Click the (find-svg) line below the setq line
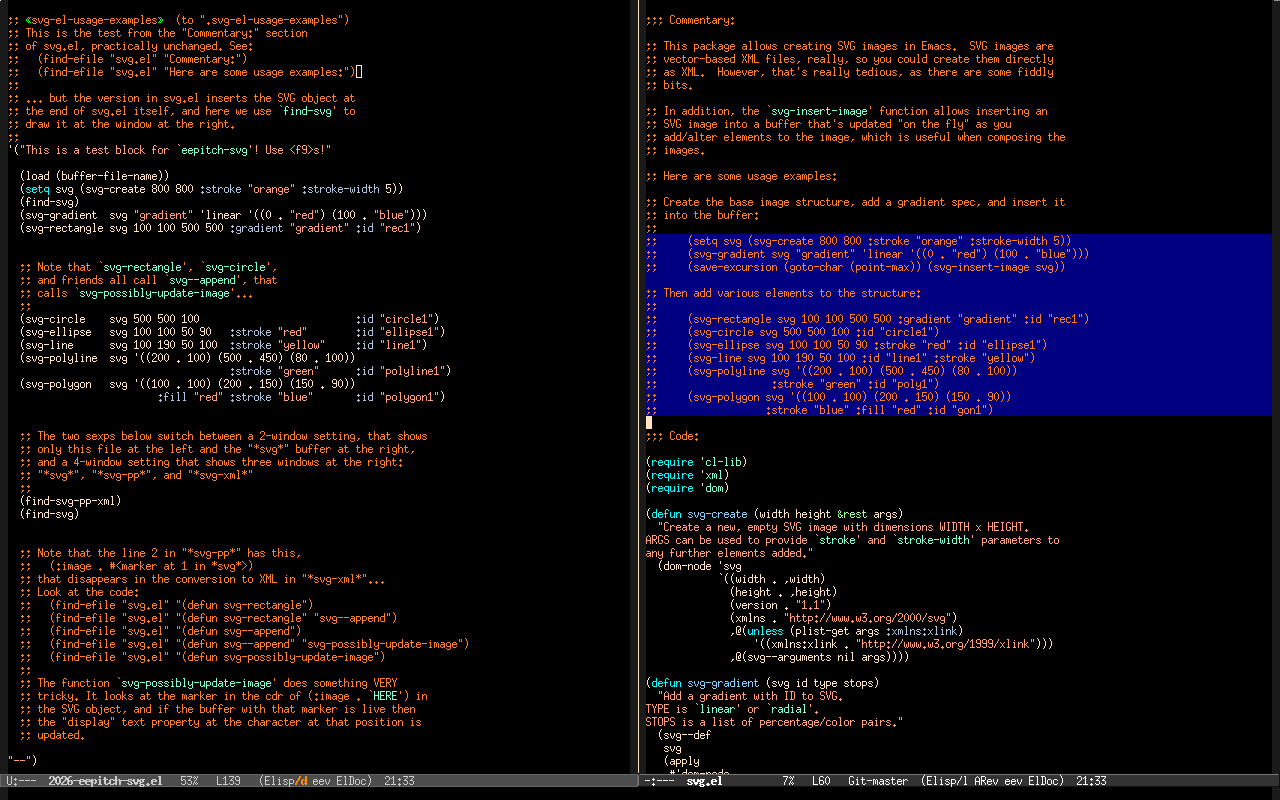 [x=48, y=202]
